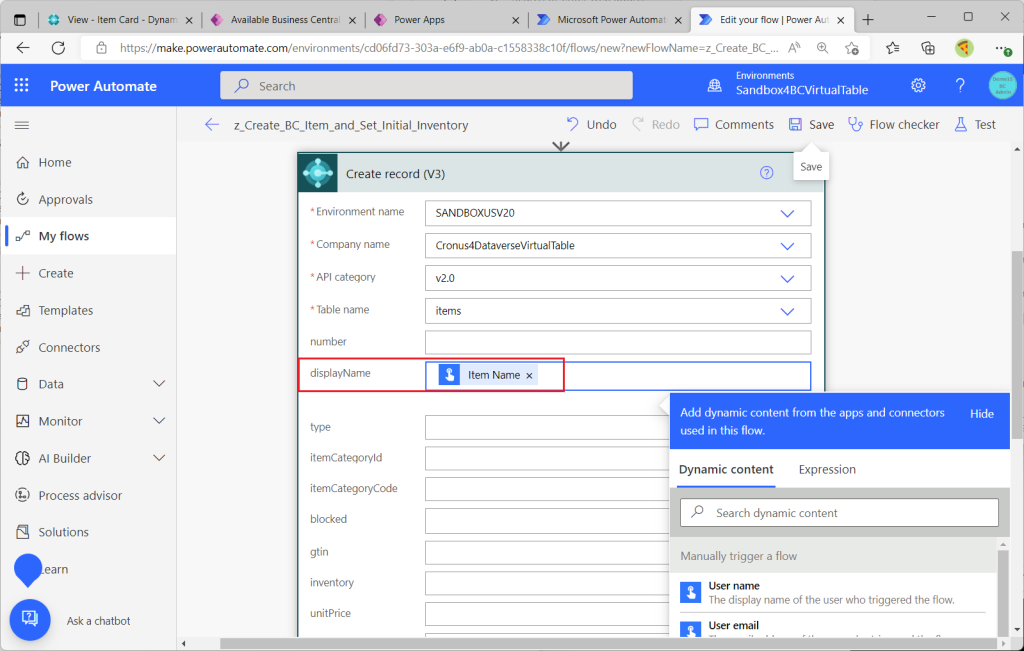1024x651 pixels.
Task: Open browser settings and more menu
Action: pos(1002,48)
